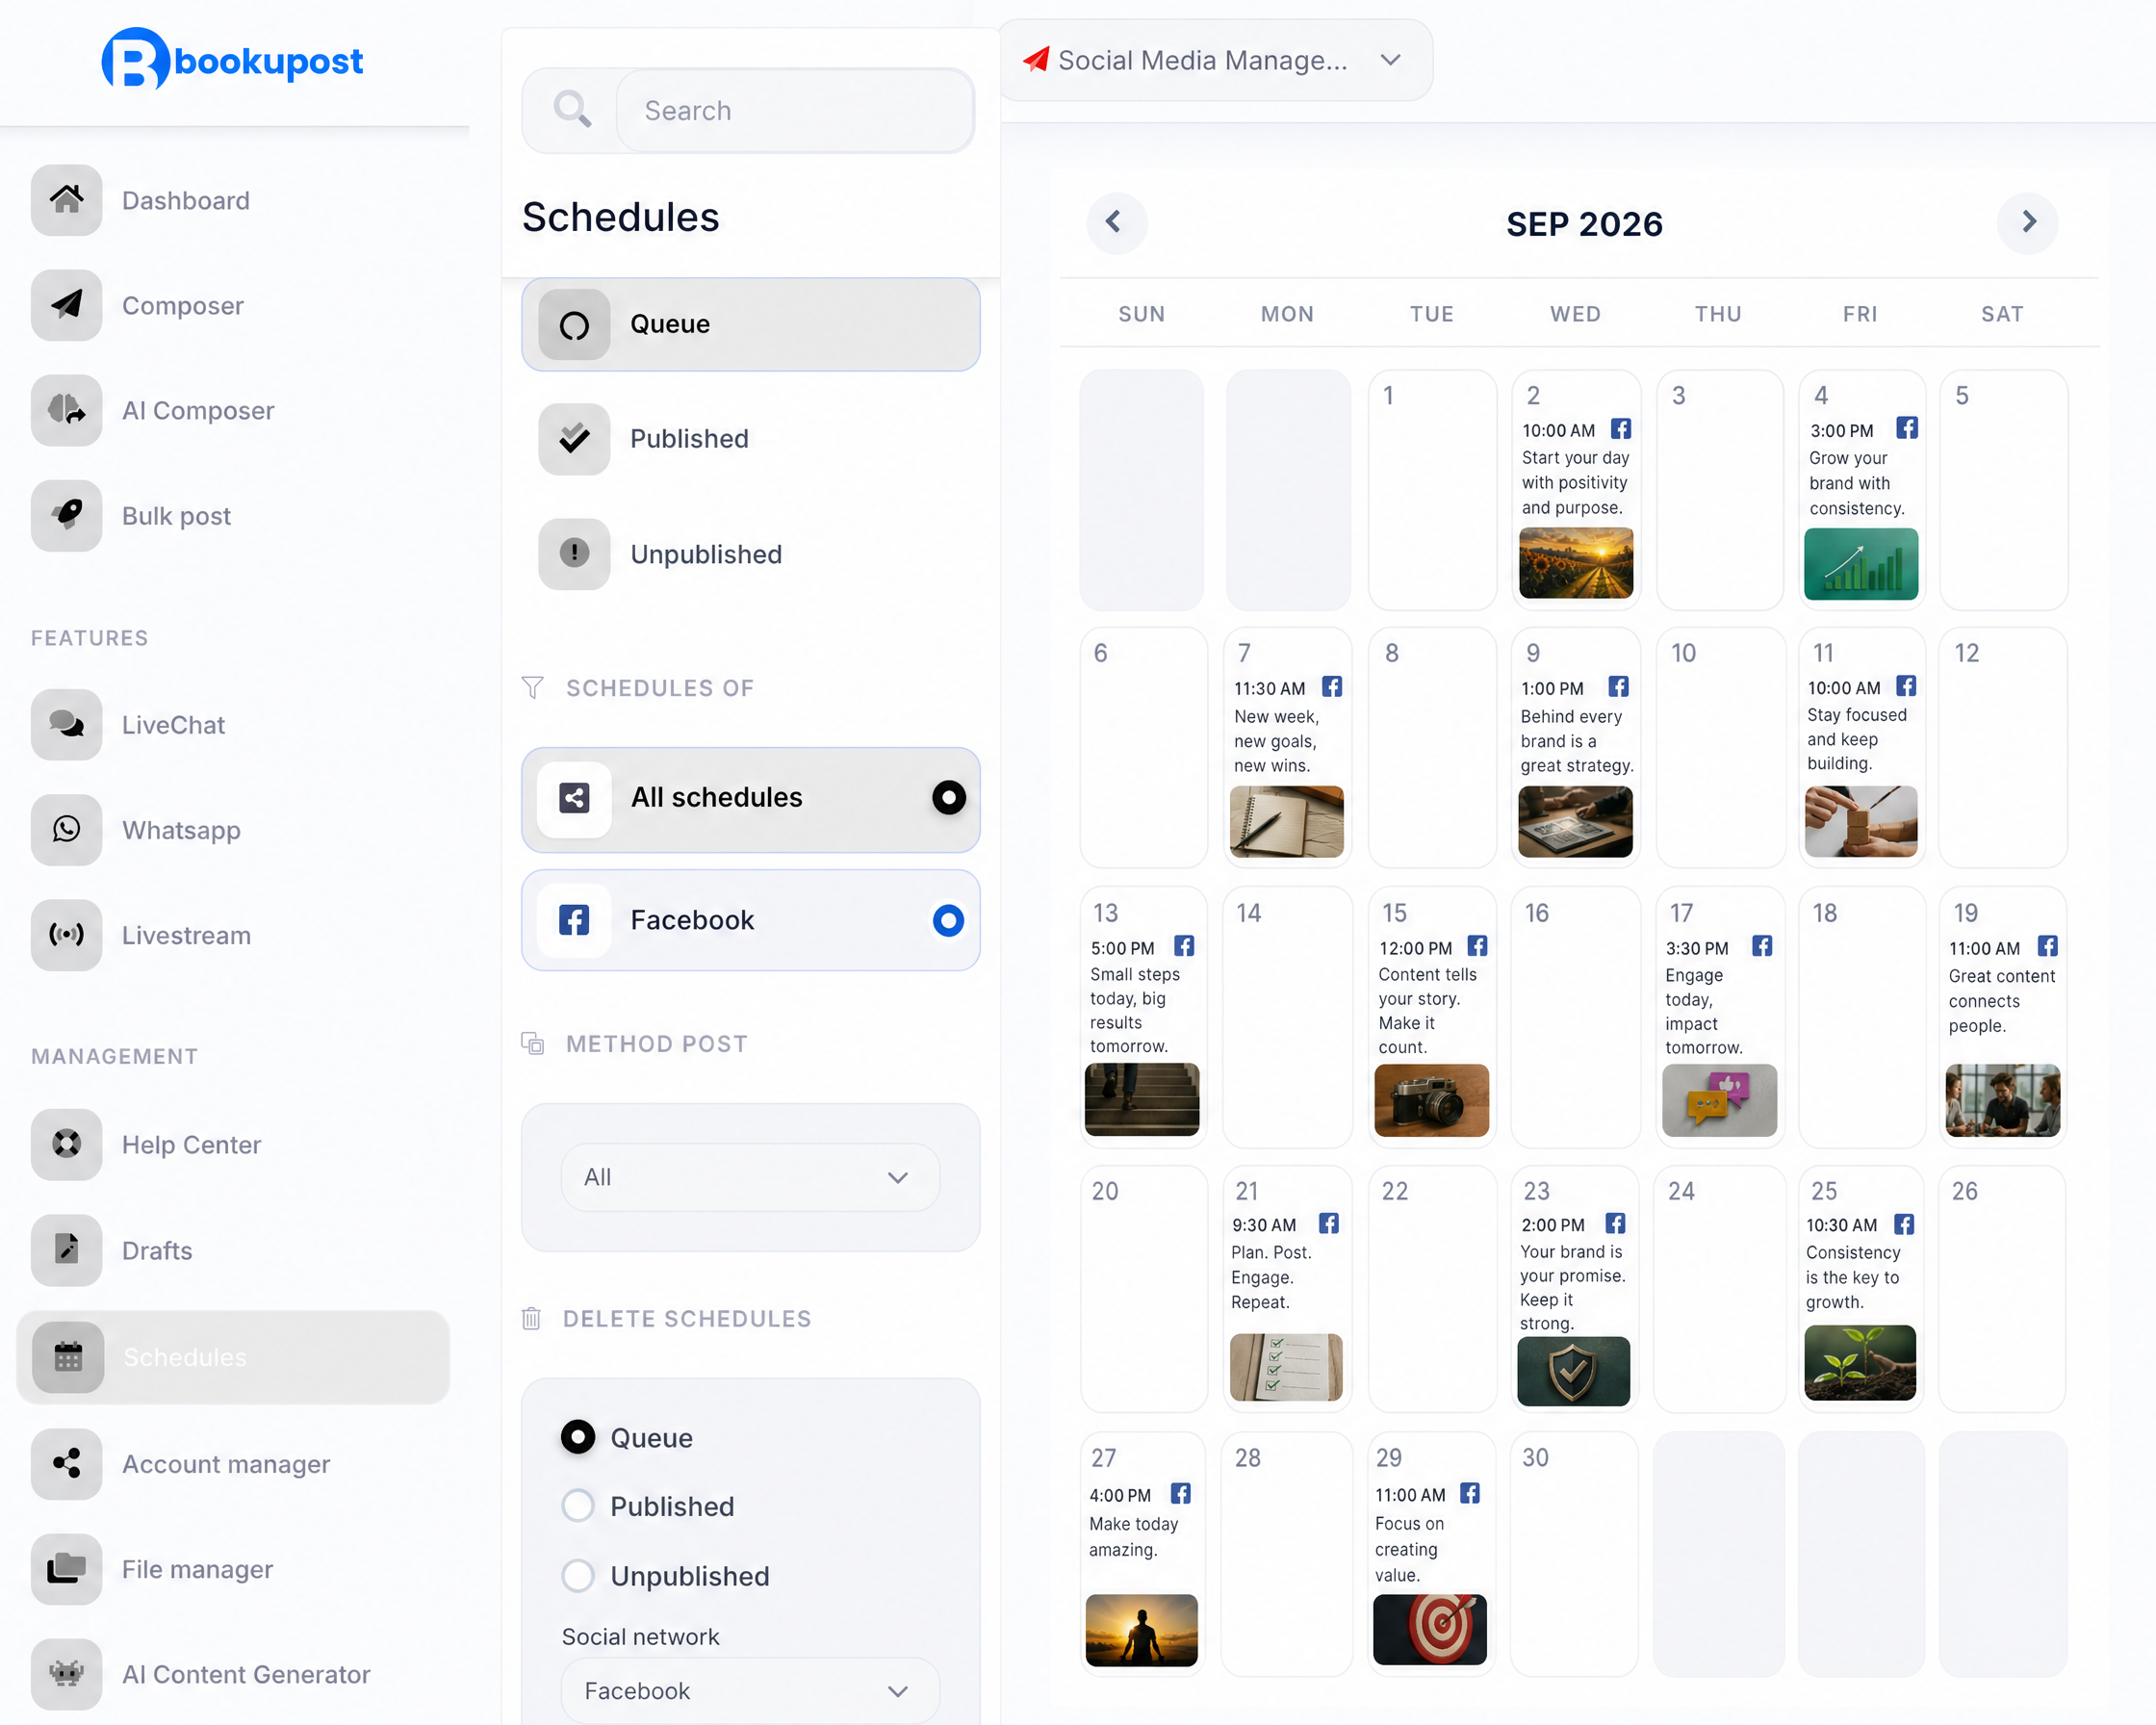The image size is (2156, 1725).
Task: Open the Dashboard home icon
Action: [x=66, y=200]
